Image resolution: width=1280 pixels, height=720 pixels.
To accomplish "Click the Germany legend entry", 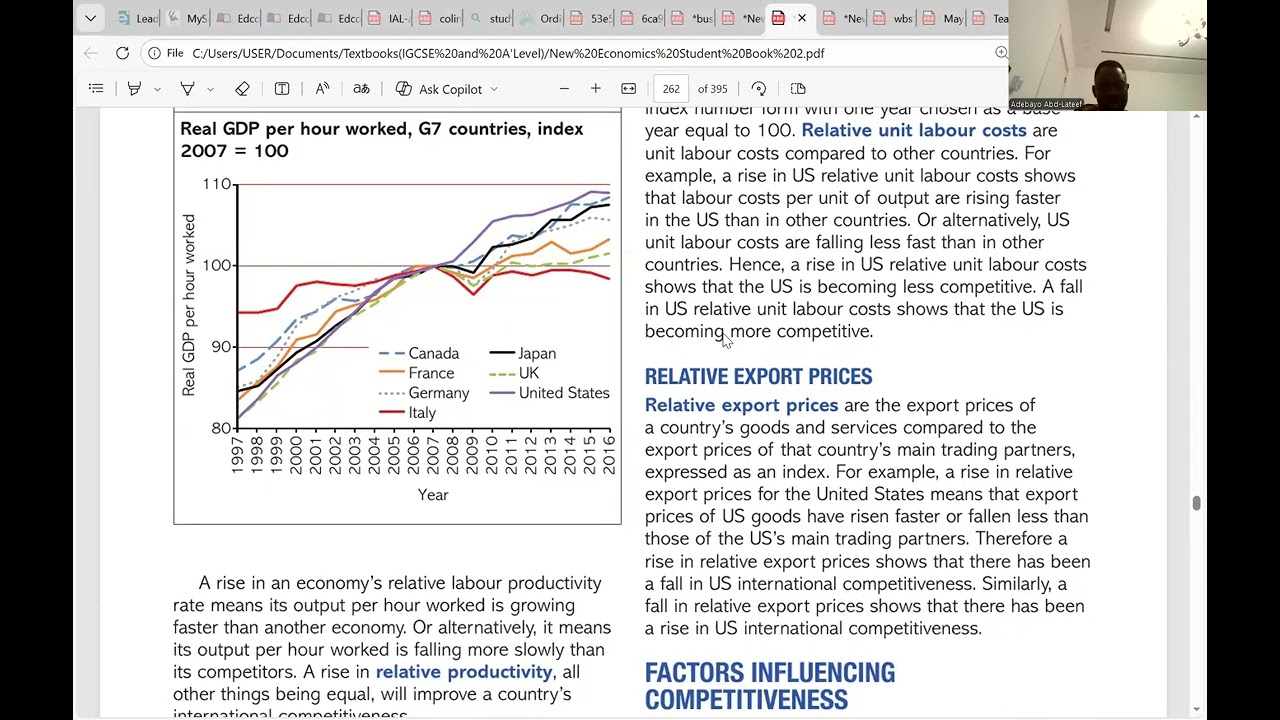I will pyautogui.click(x=424, y=393).
